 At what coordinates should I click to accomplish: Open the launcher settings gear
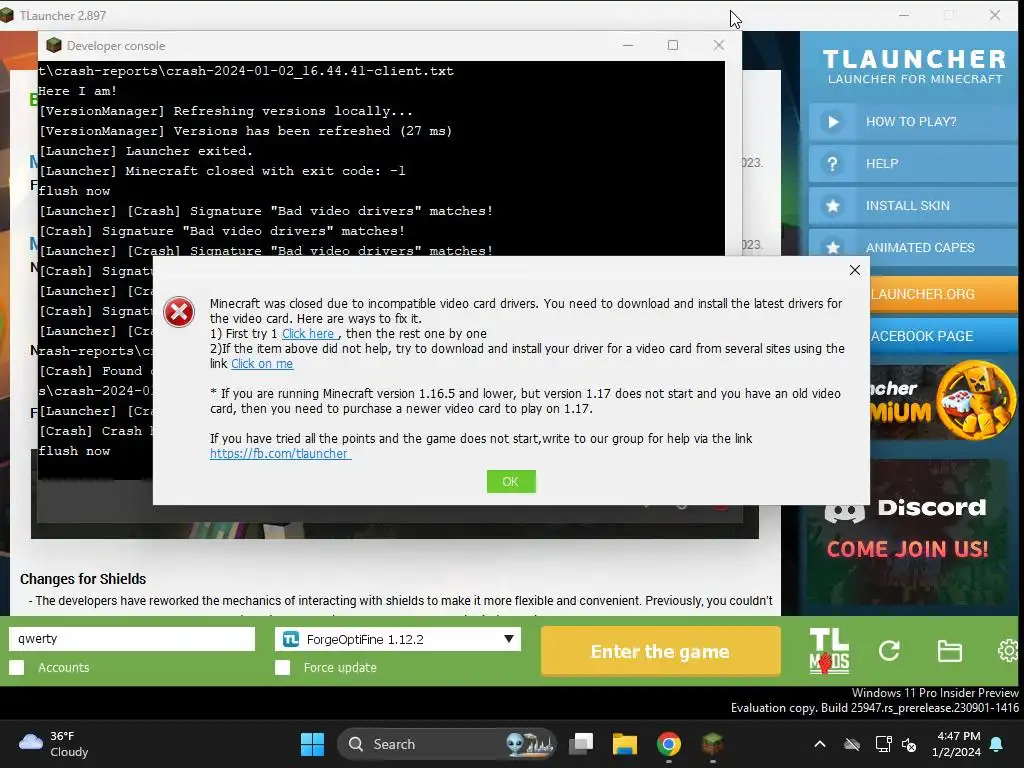pyautogui.click(x=1010, y=650)
